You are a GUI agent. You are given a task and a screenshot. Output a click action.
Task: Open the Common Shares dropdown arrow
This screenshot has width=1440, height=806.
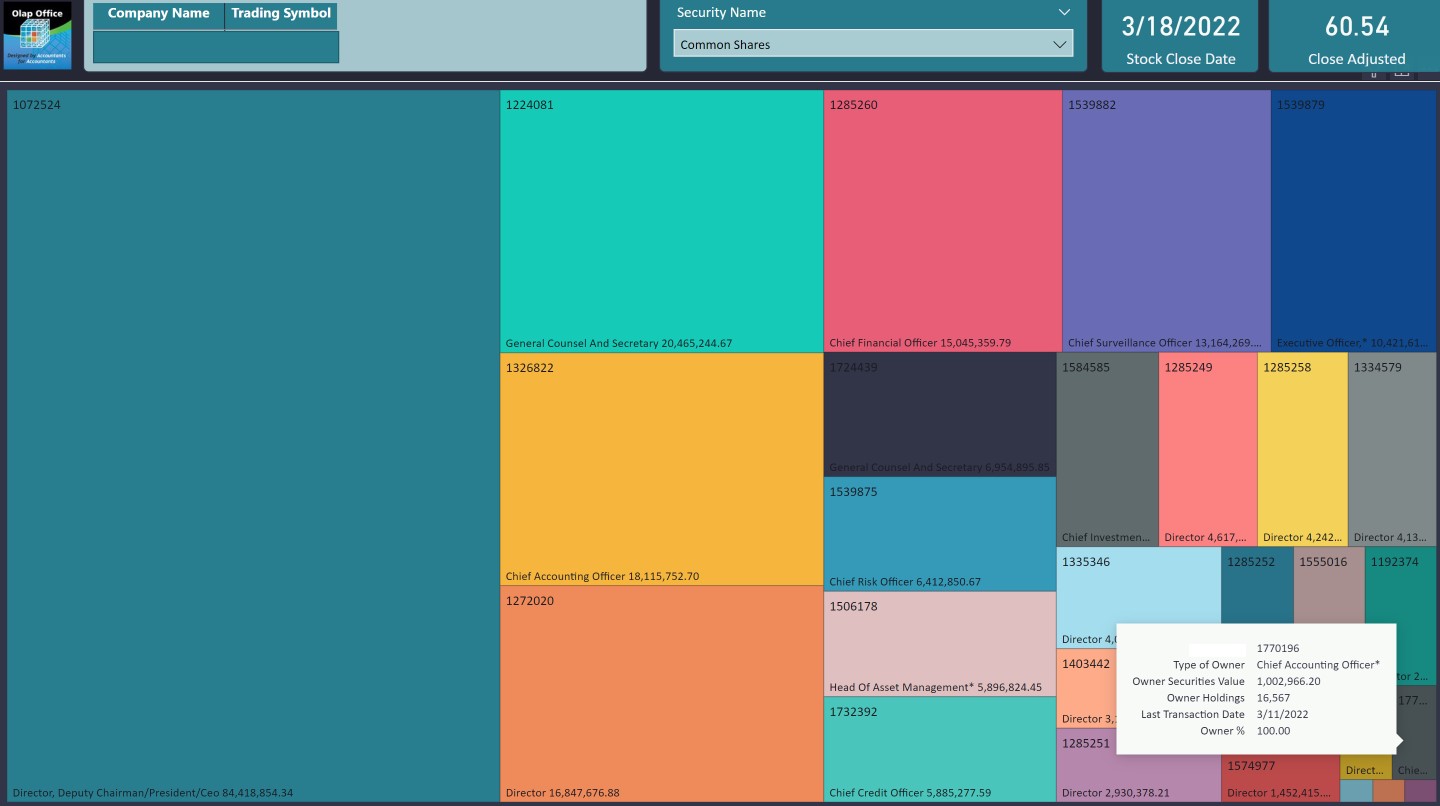pyautogui.click(x=1059, y=45)
